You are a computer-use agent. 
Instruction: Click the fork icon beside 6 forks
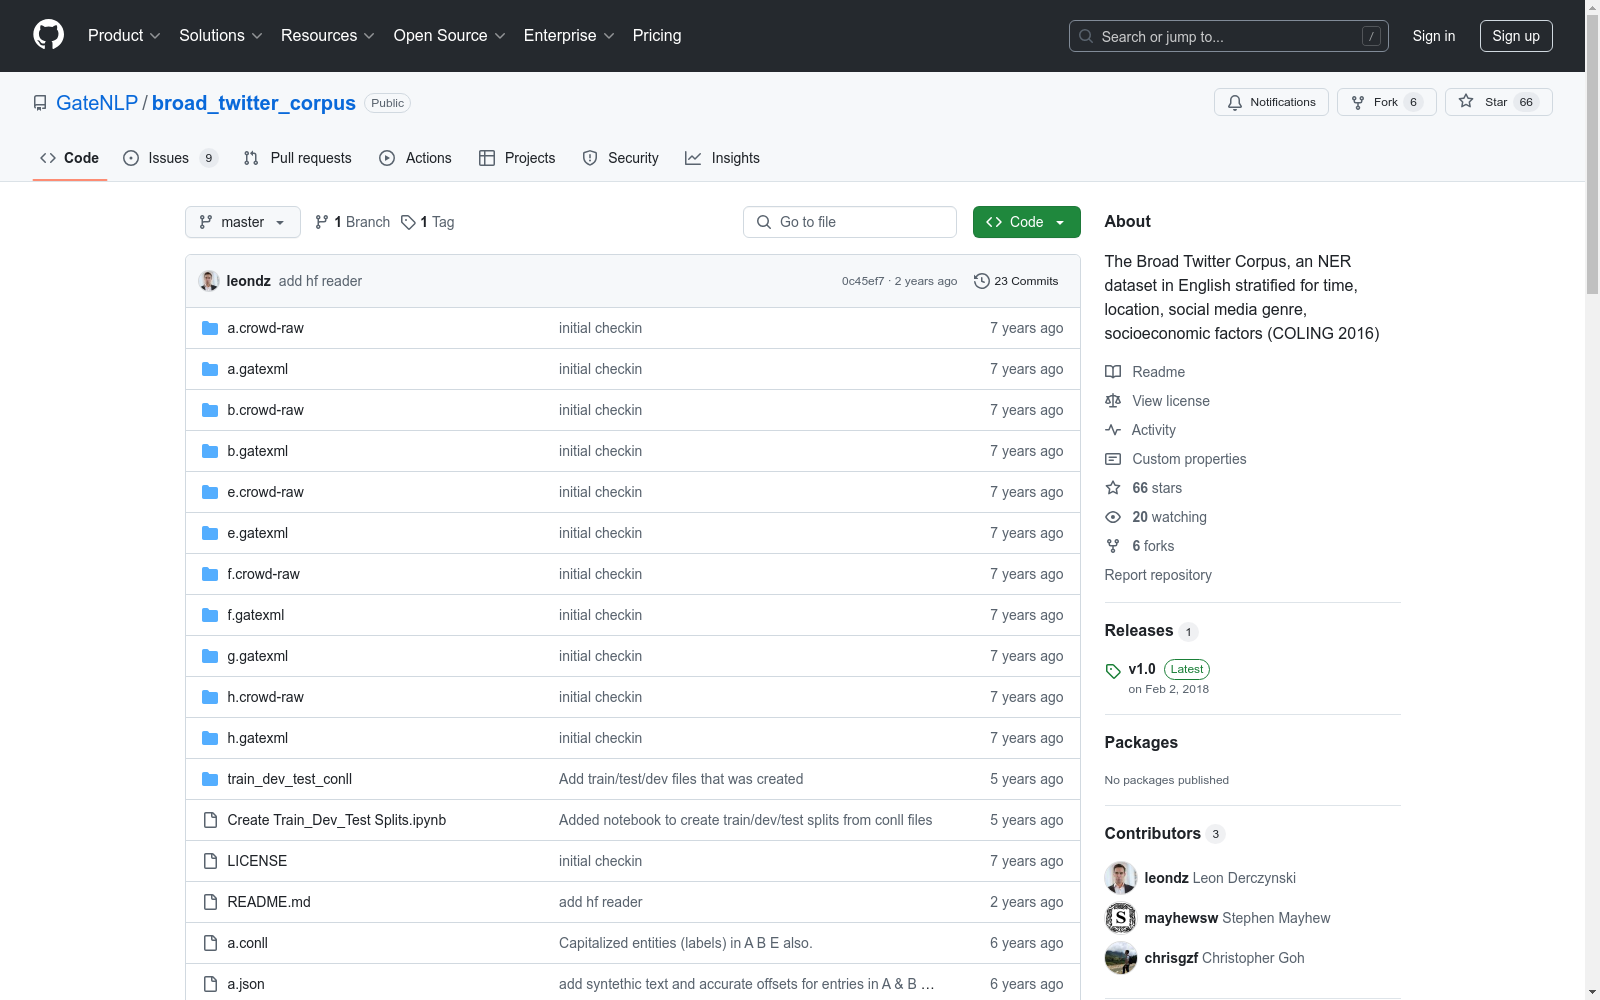coord(1113,546)
